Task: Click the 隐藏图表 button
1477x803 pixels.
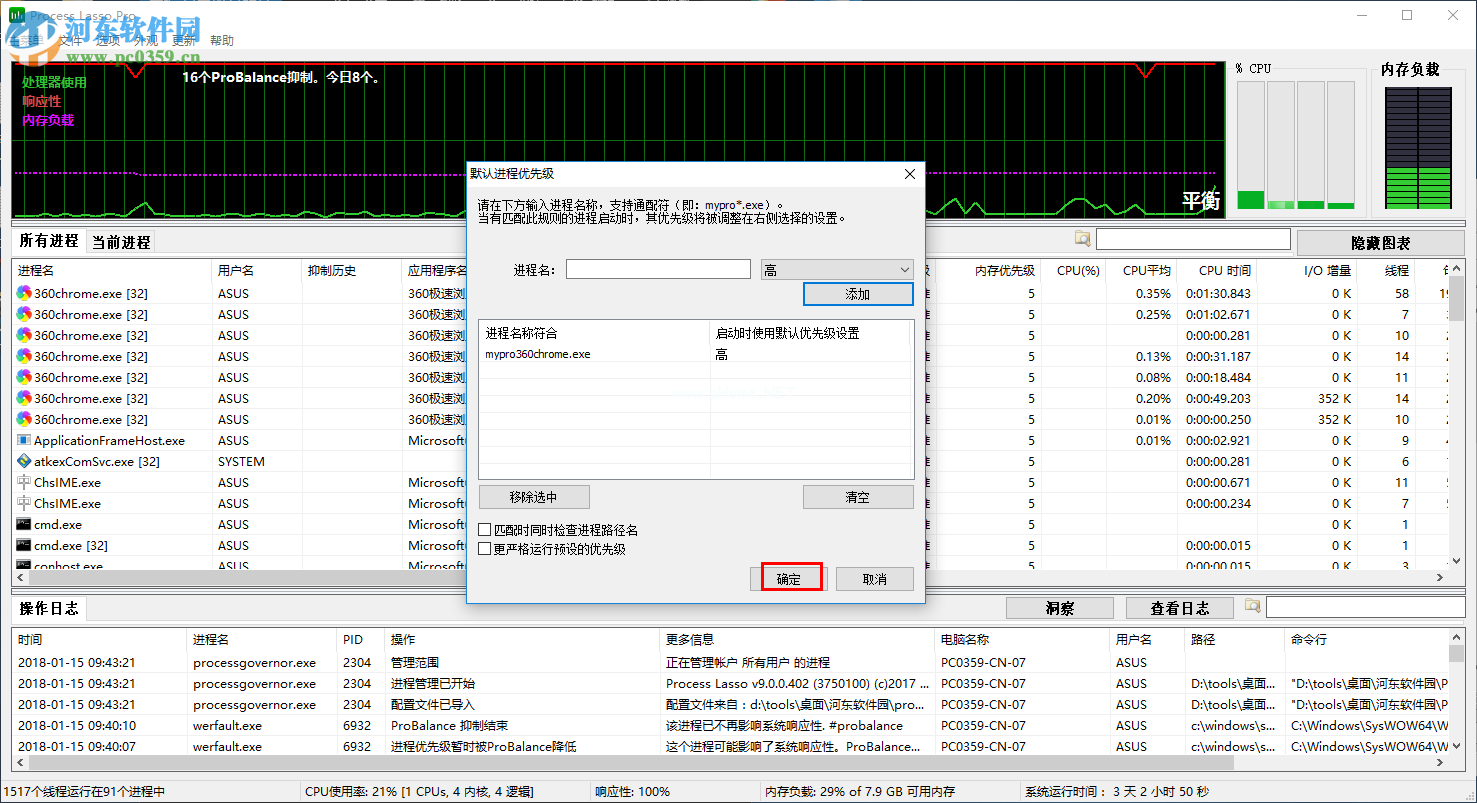Action: (1380, 242)
